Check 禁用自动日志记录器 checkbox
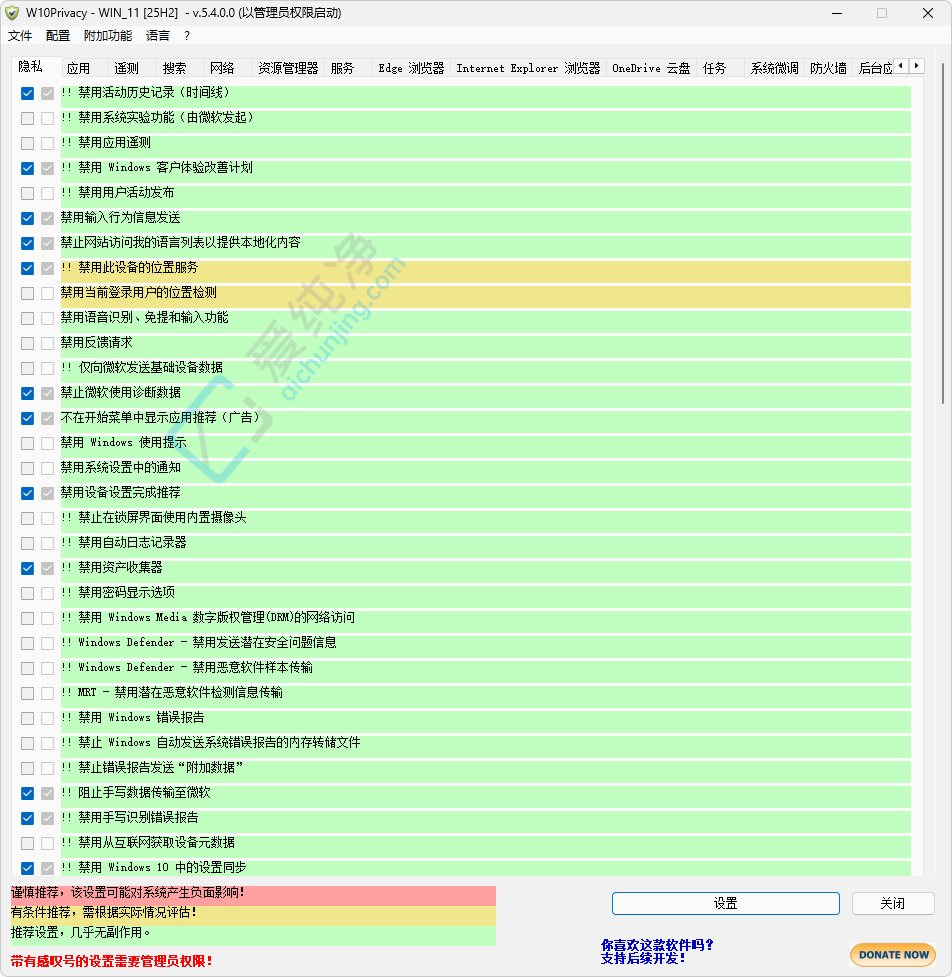 tap(27, 543)
